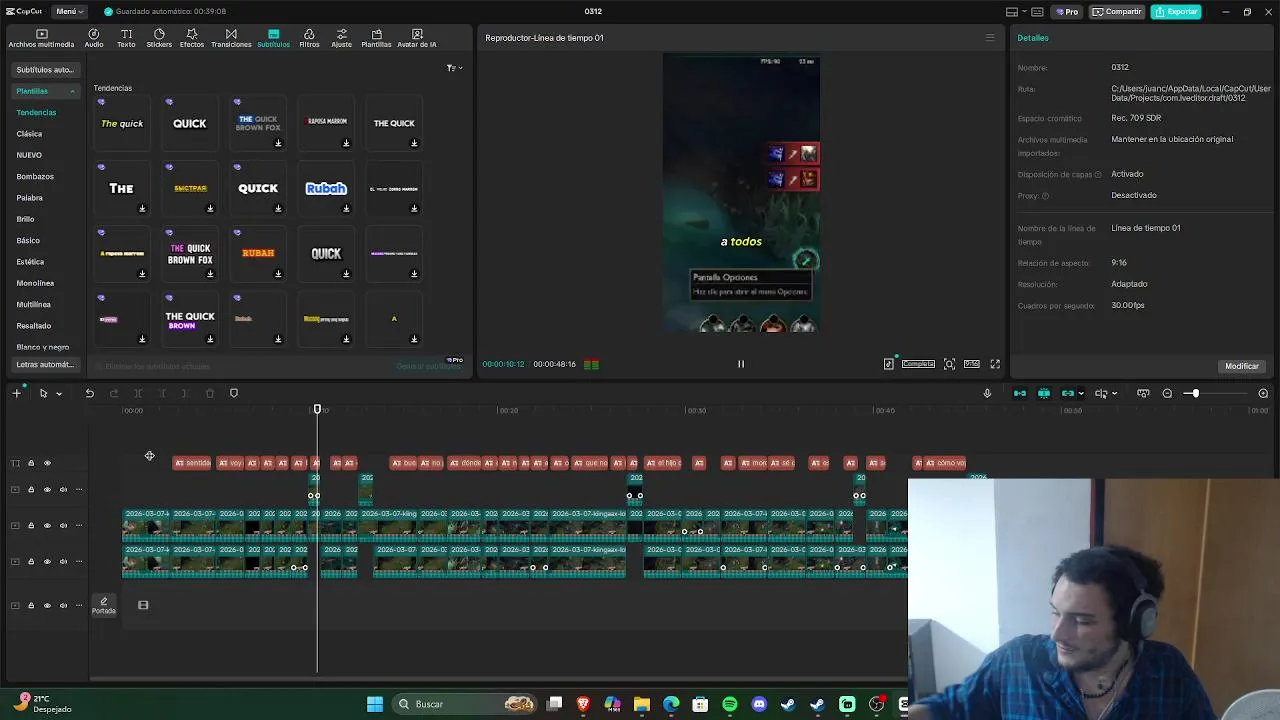Click the Select pointer tool
This screenshot has height=720, width=1280.
tap(43, 393)
